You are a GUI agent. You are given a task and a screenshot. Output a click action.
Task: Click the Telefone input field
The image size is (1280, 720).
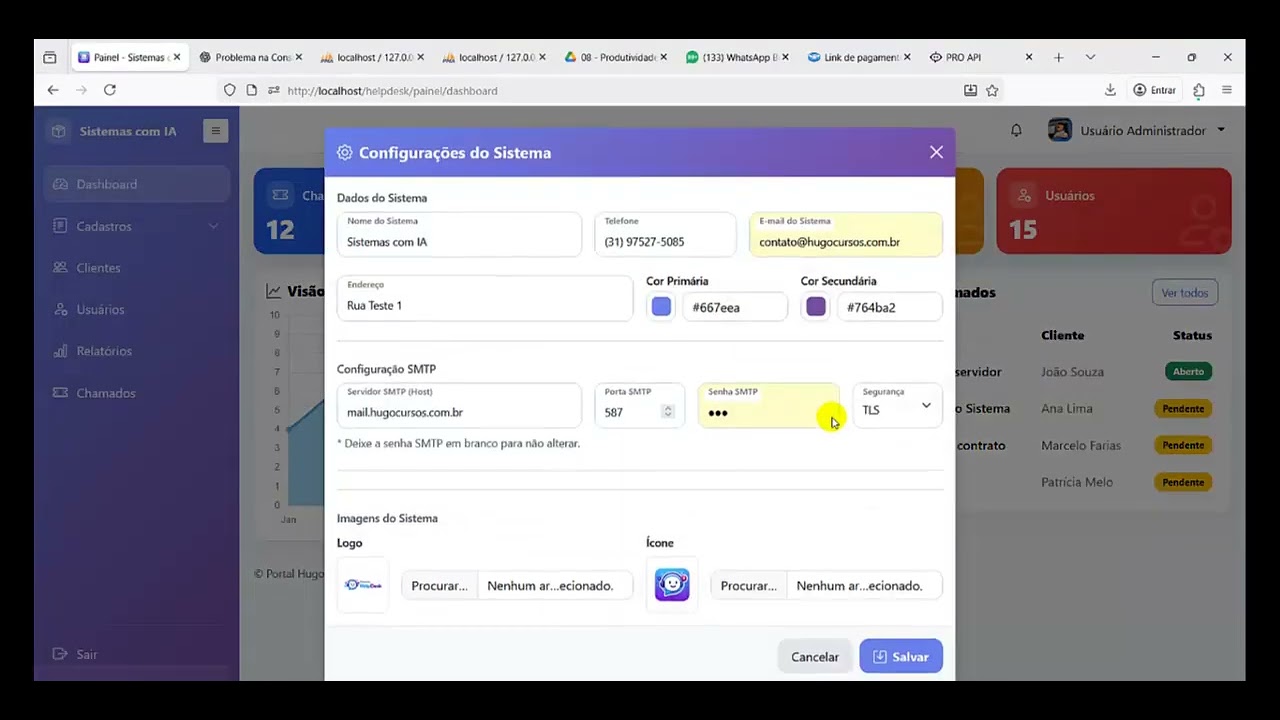[x=665, y=234]
